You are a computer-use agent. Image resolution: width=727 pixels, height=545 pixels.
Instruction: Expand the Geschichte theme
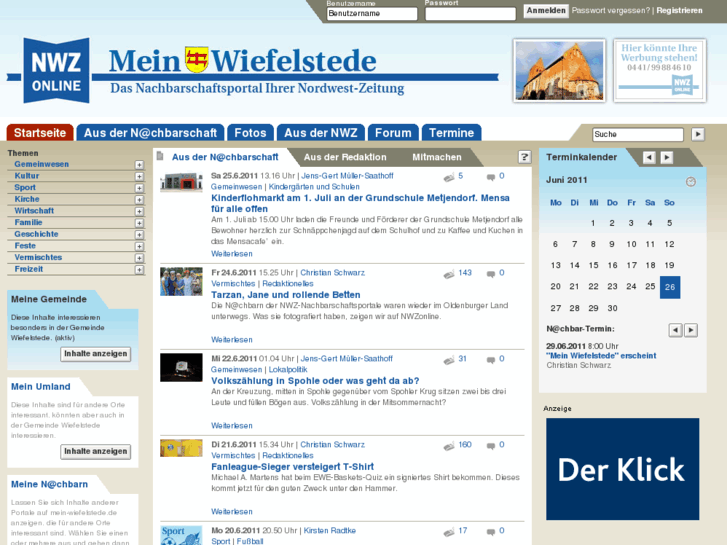tap(139, 235)
